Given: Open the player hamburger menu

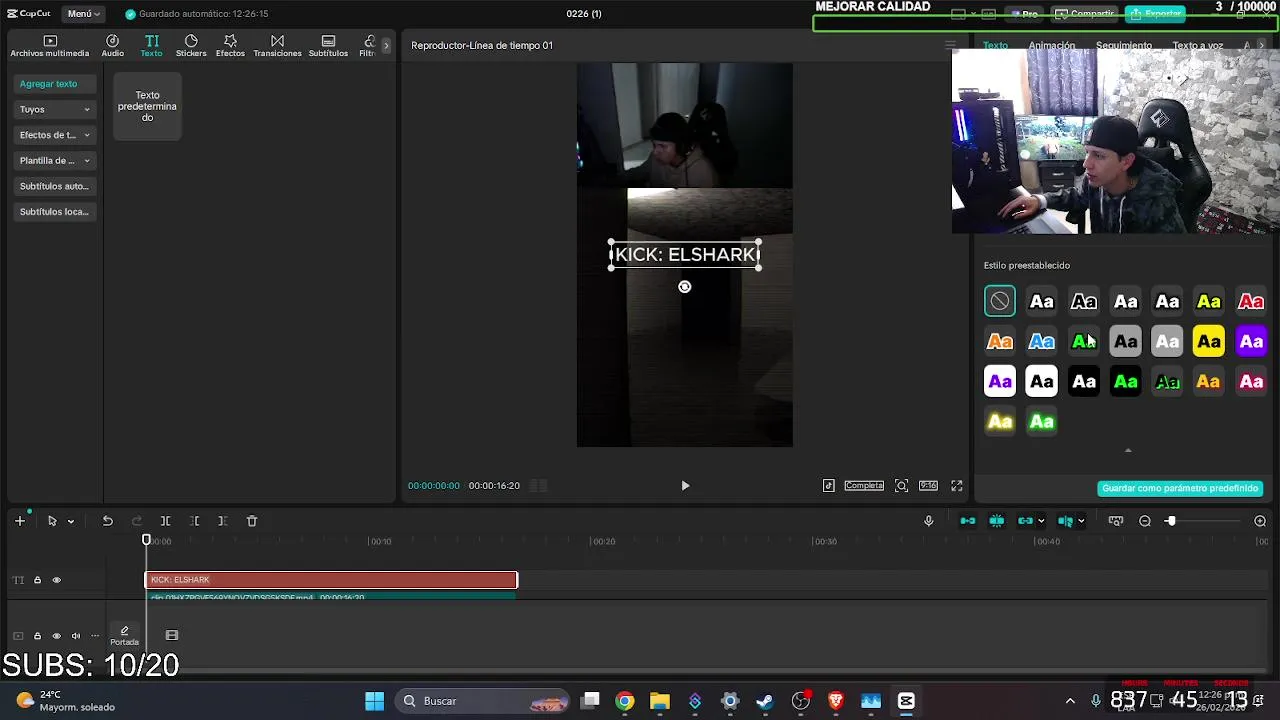Looking at the screenshot, I should [950, 45].
